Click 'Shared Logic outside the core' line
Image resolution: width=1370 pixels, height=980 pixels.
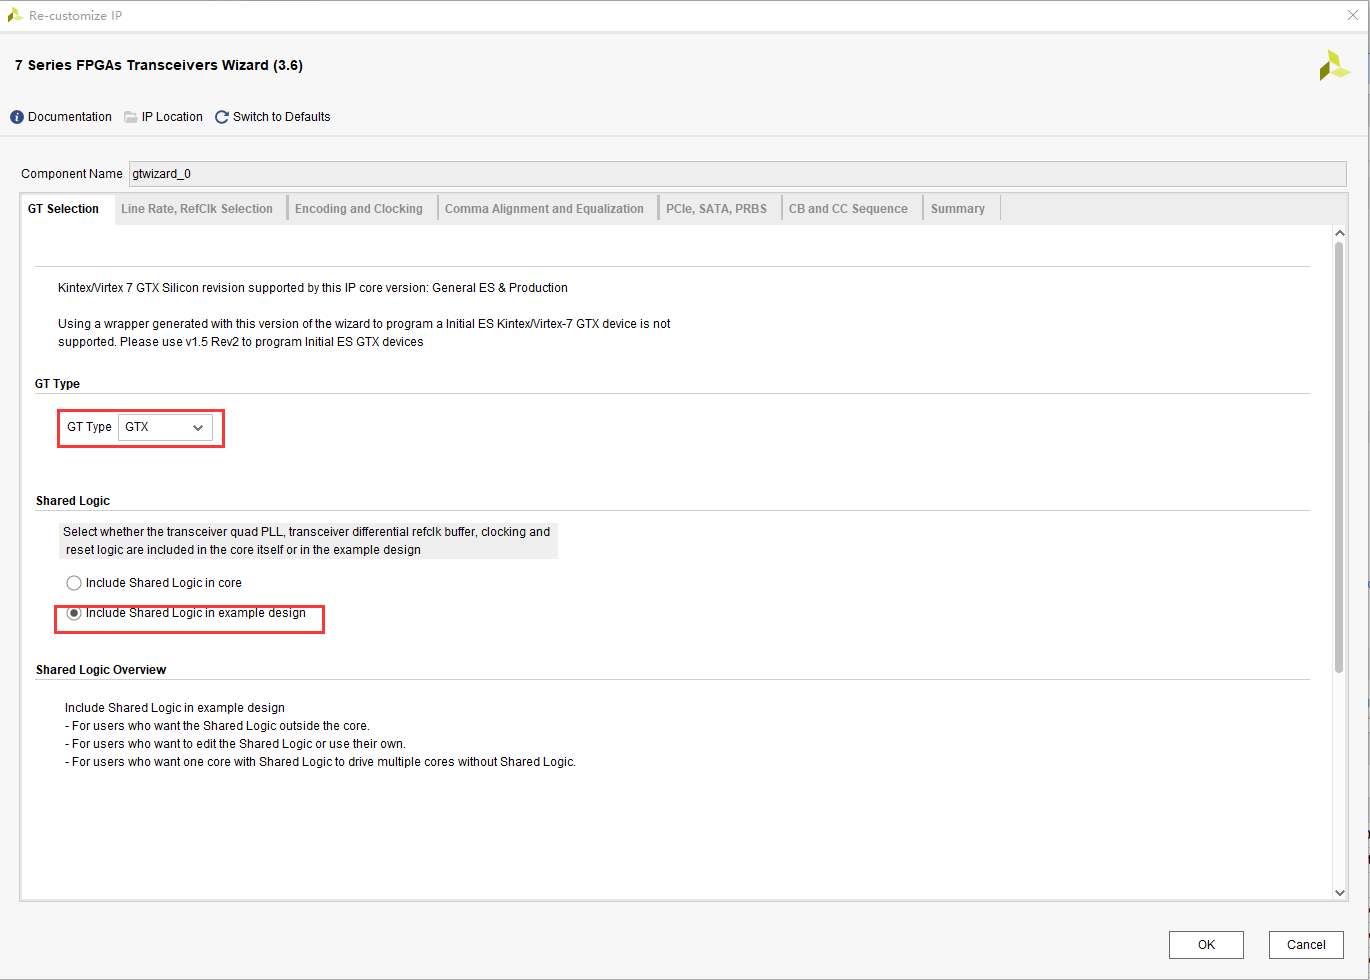coord(217,726)
